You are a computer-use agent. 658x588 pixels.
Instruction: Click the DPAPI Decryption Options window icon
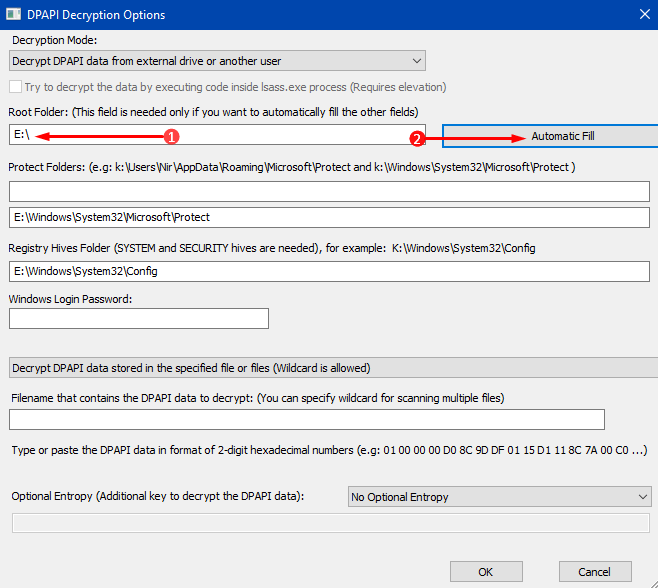tap(13, 14)
